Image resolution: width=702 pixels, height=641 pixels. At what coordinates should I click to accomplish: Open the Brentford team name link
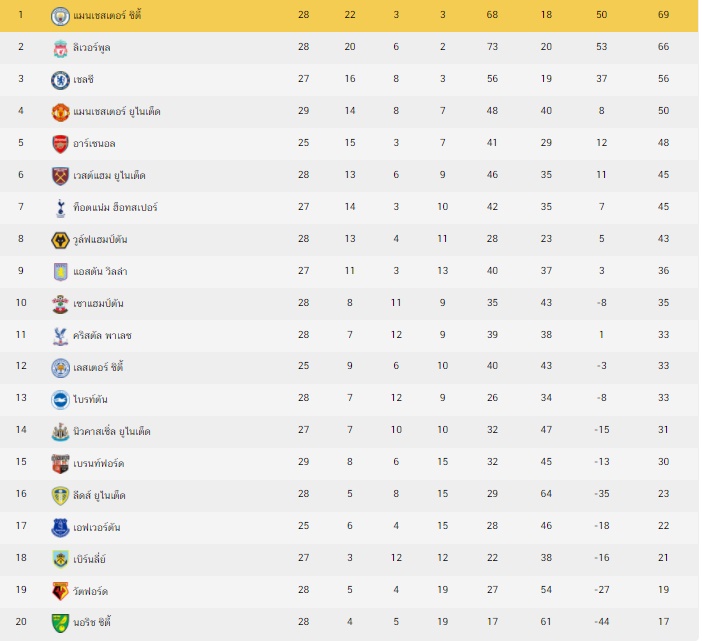[99, 463]
